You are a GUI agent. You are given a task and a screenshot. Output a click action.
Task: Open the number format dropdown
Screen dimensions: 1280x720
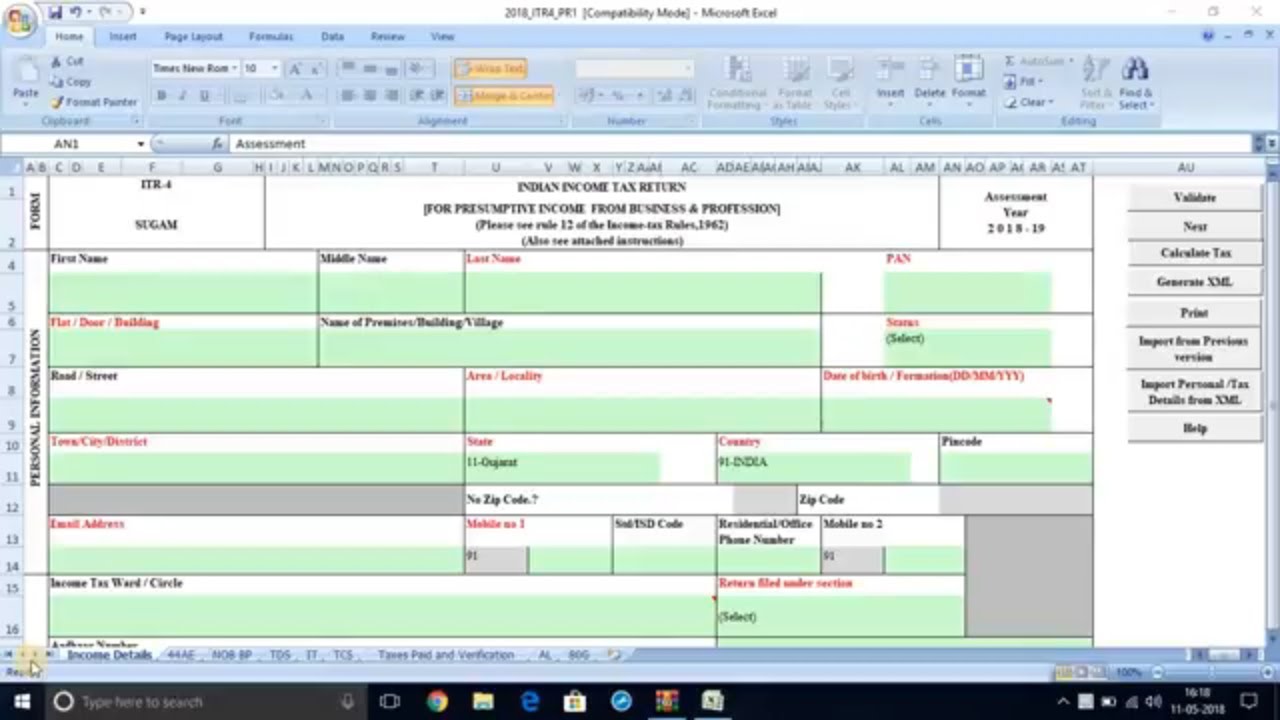coord(688,69)
